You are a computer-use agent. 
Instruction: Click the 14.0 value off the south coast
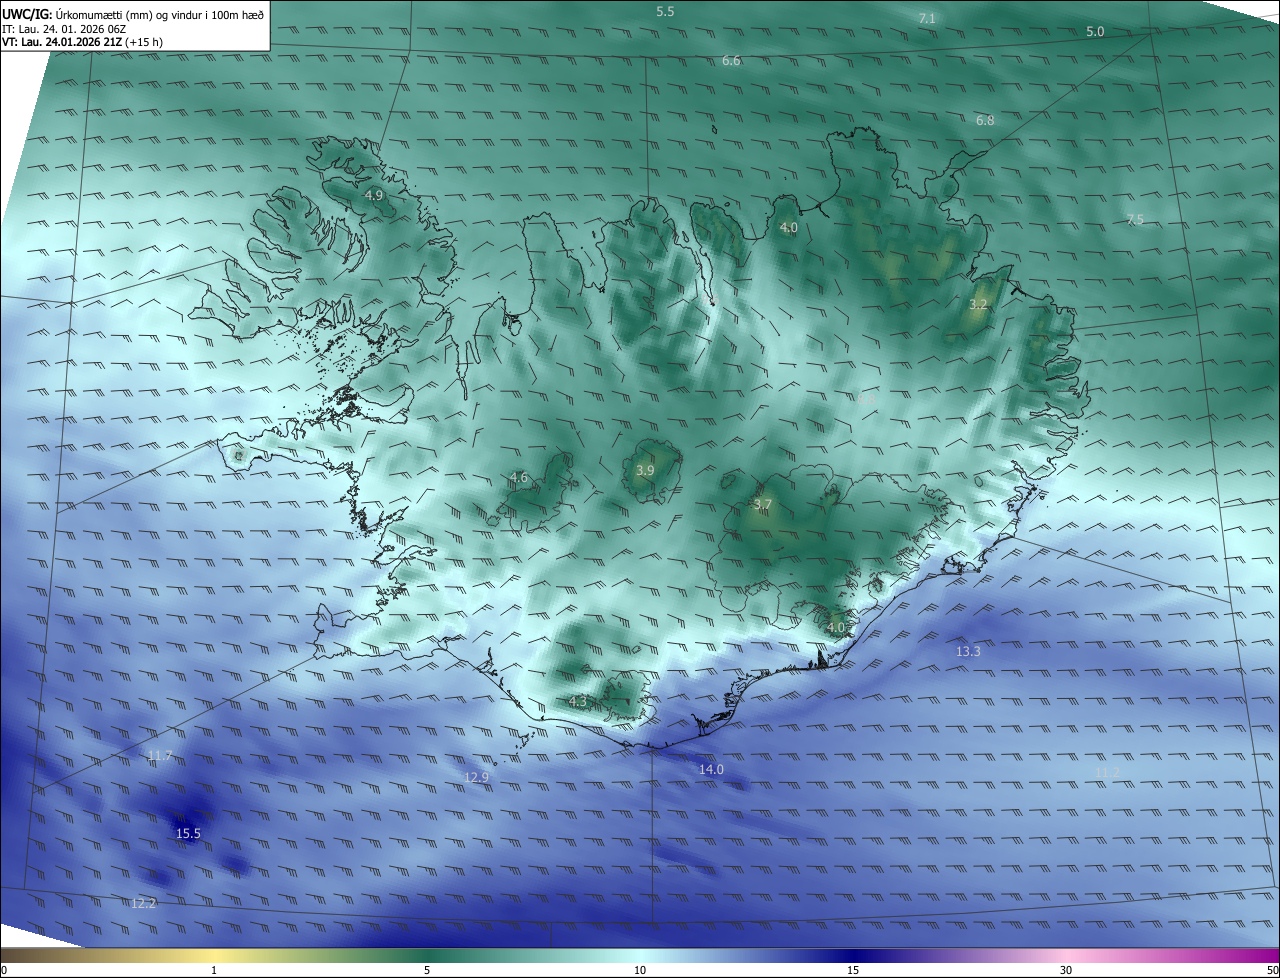711,769
